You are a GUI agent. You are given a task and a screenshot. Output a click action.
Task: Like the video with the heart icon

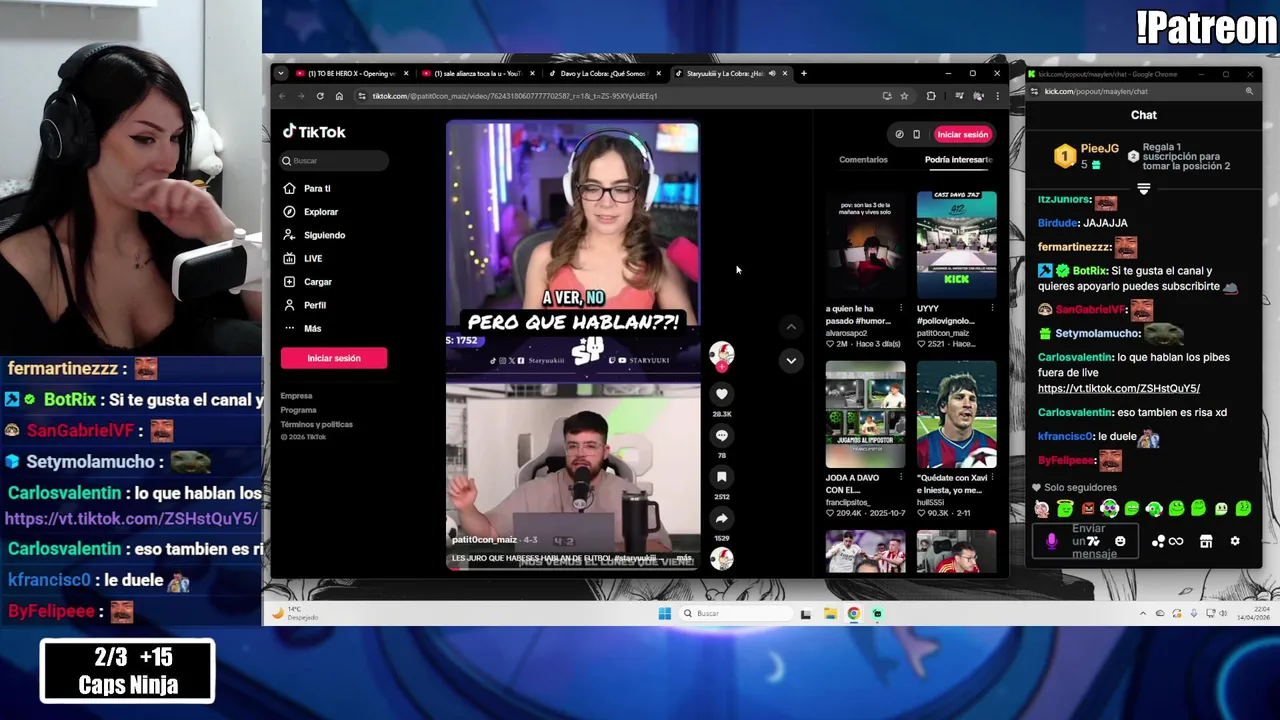click(721, 394)
